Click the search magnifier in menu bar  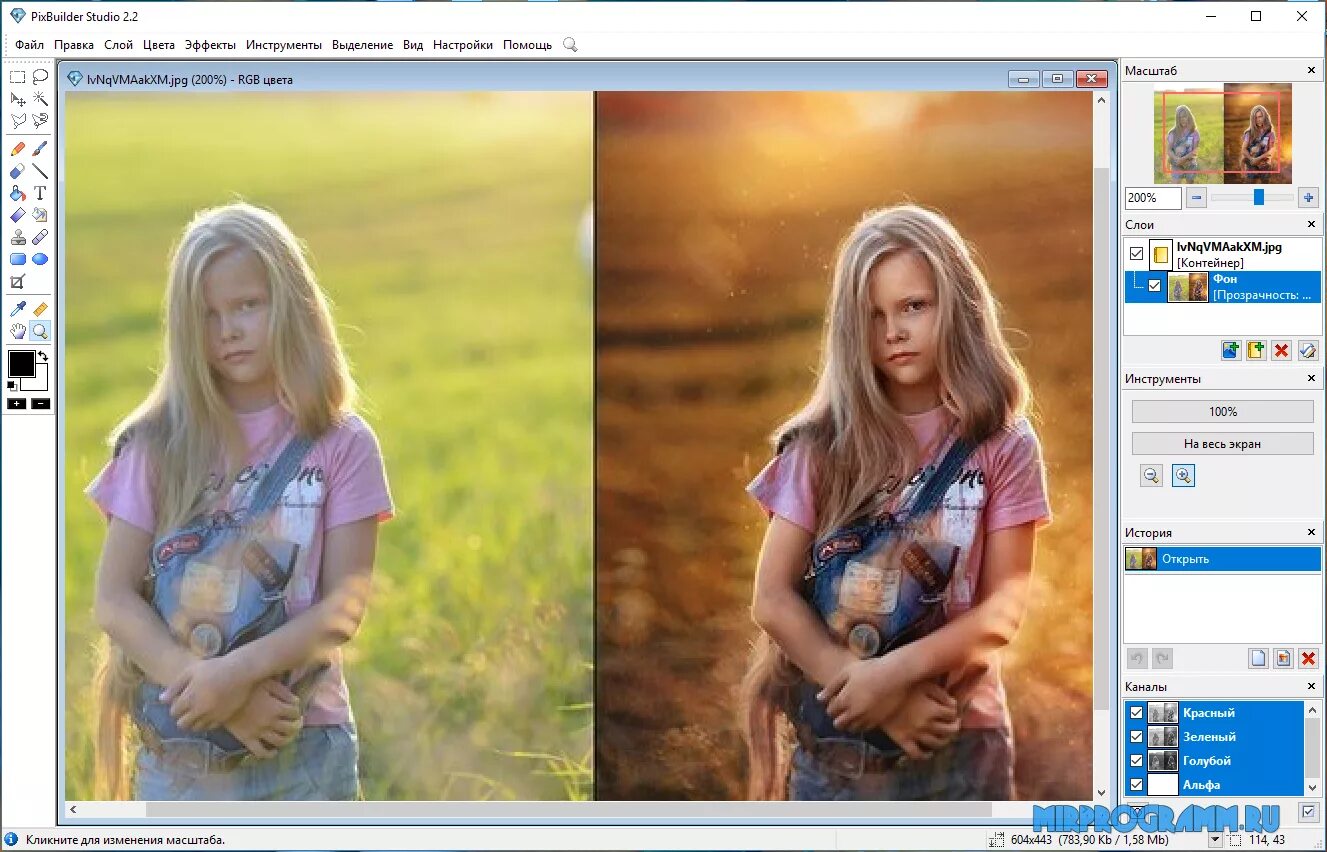tap(570, 44)
